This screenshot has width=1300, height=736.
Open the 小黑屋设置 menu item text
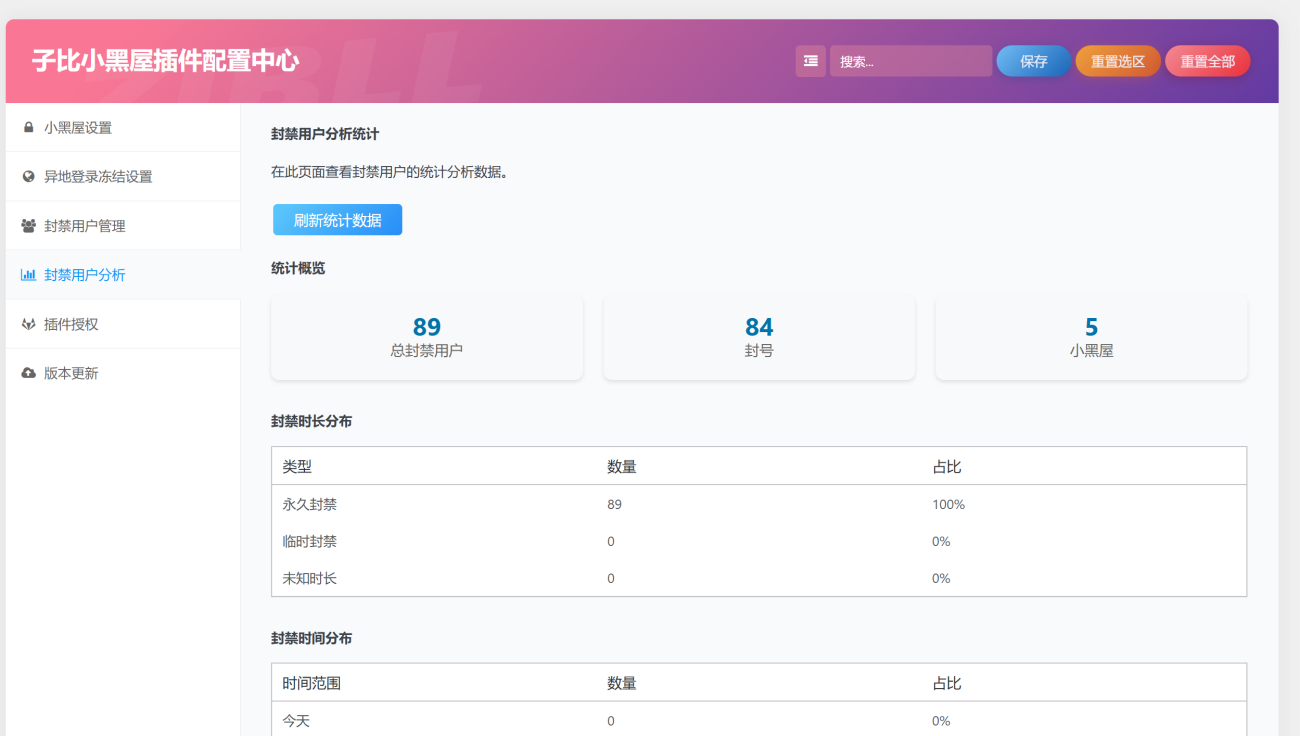78,128
